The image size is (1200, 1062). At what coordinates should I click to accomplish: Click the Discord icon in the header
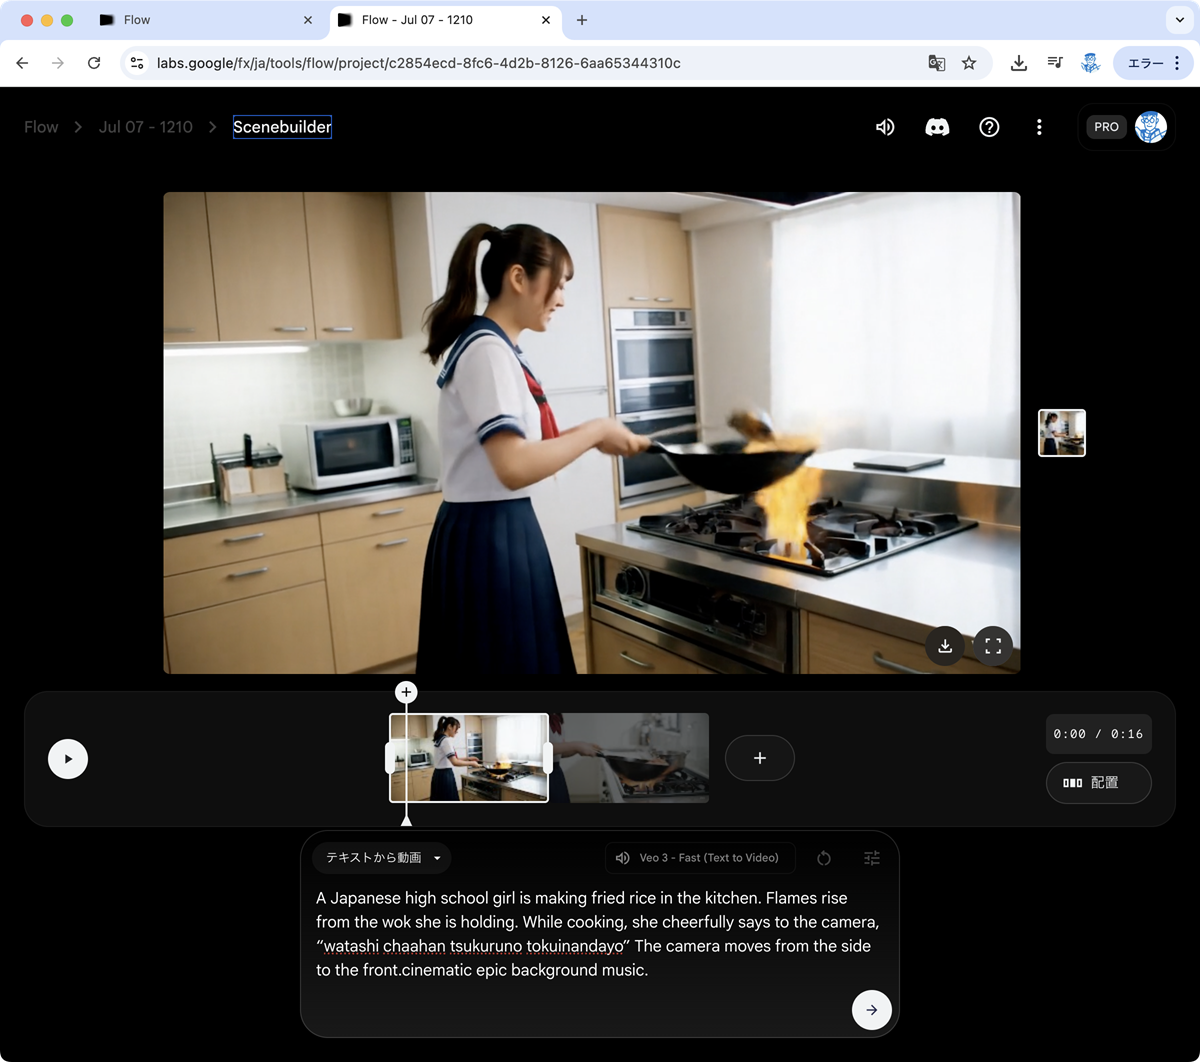937,127
